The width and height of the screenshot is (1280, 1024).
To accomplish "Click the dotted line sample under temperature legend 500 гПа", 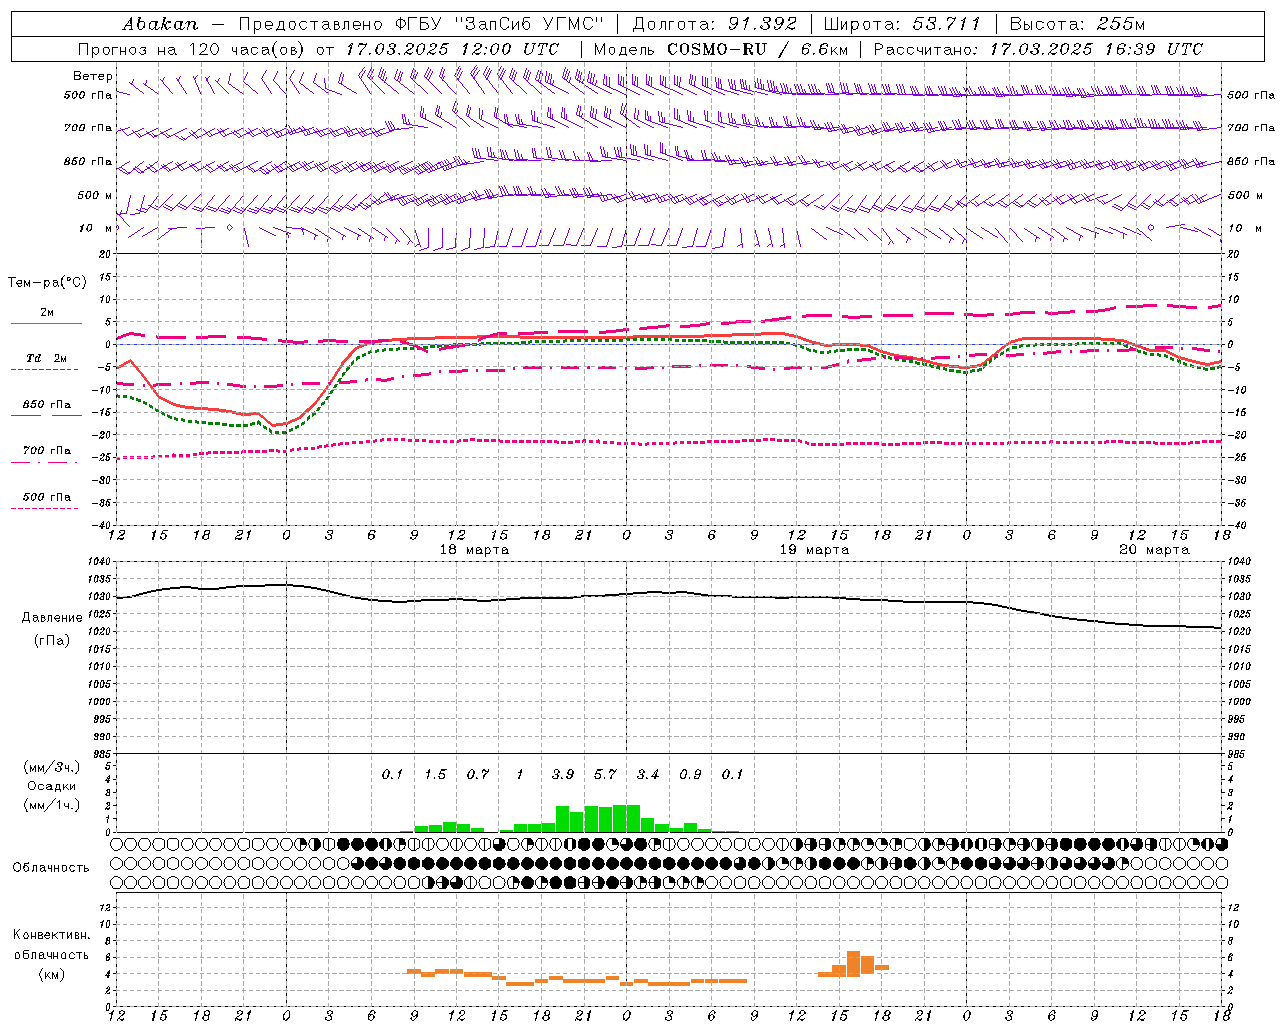I will pyautogui.click(x=44, y=508).
